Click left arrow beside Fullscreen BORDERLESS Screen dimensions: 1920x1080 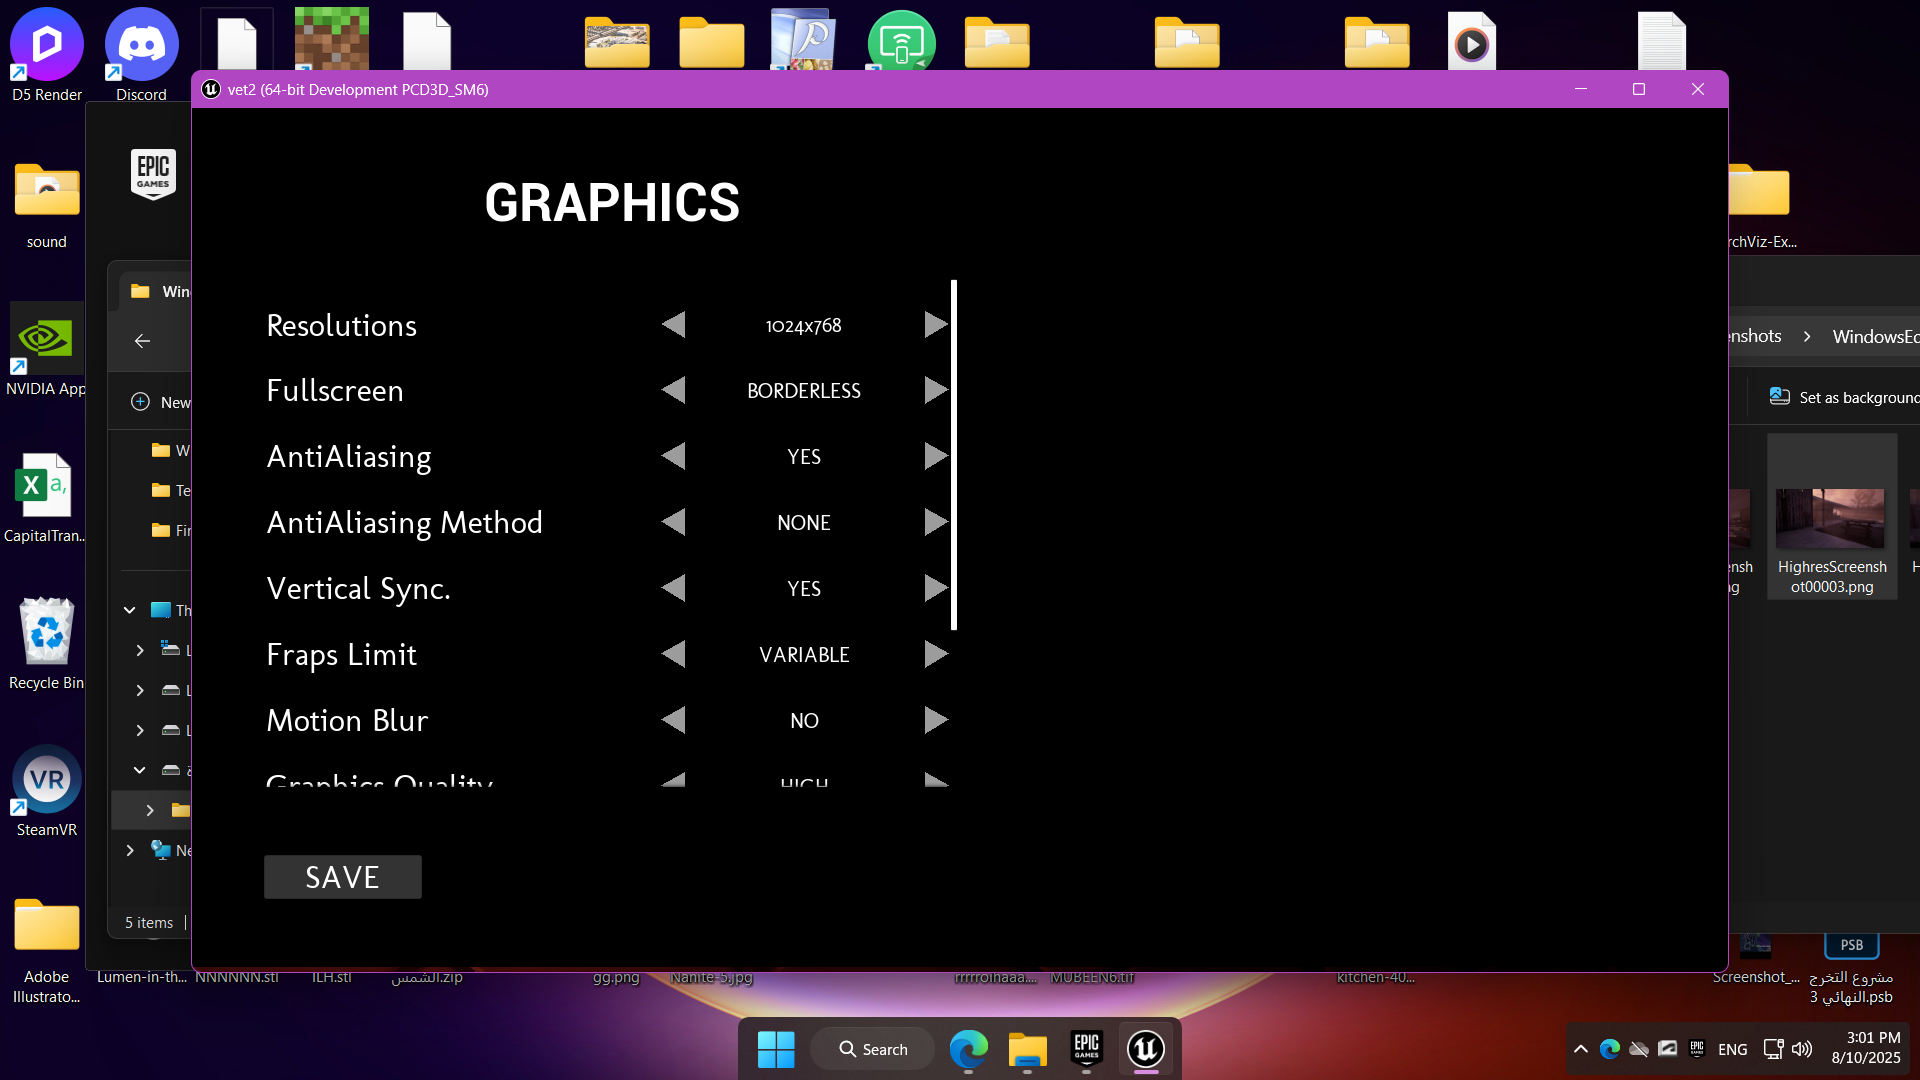pos(674,390)
